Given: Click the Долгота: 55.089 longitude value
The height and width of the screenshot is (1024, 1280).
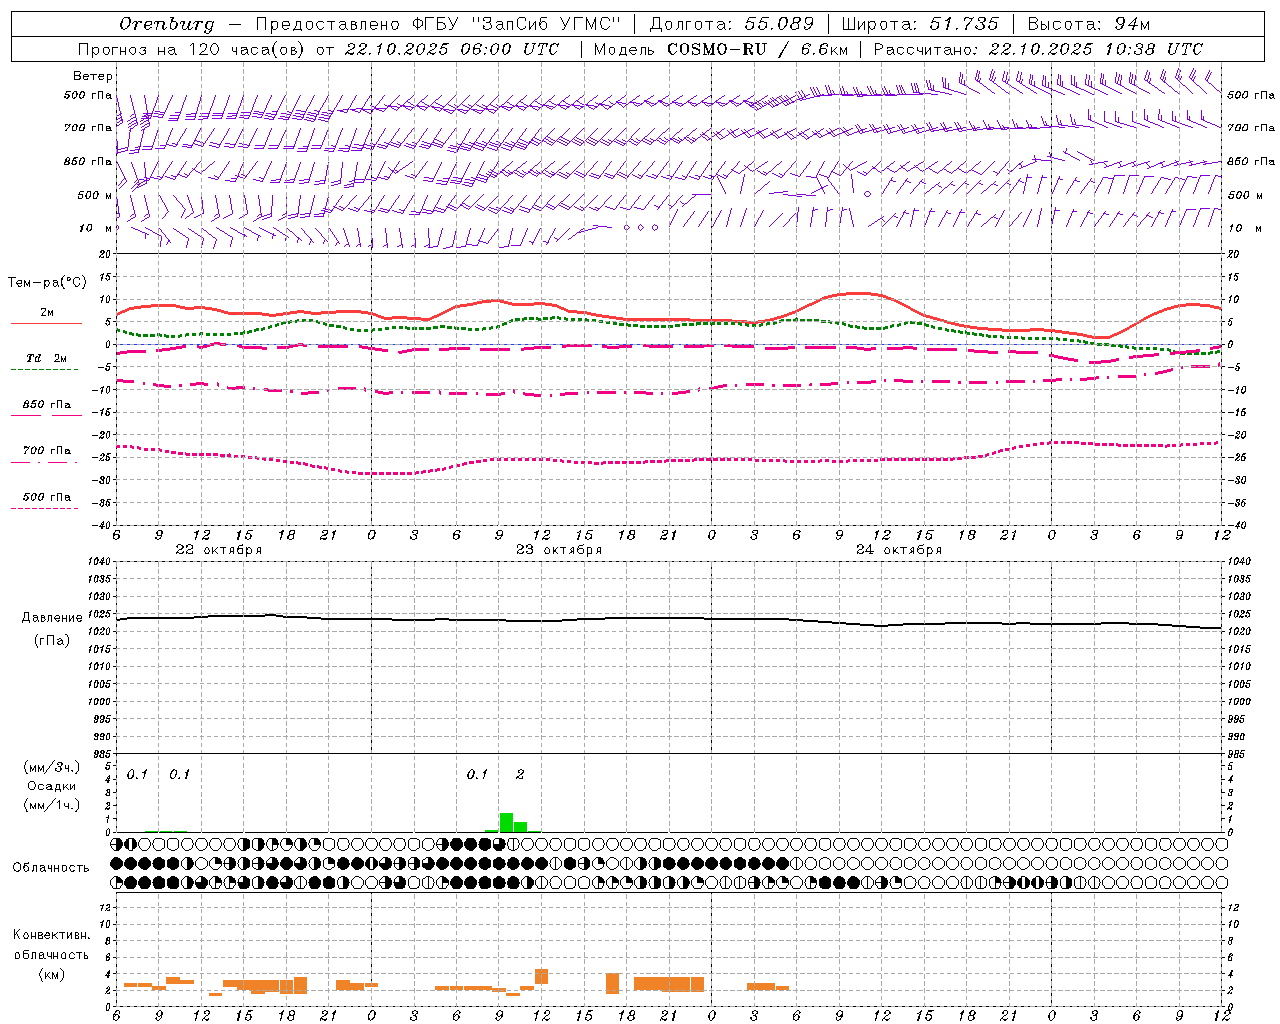Looking at the screenshot, I should click(x=732, y=24).
